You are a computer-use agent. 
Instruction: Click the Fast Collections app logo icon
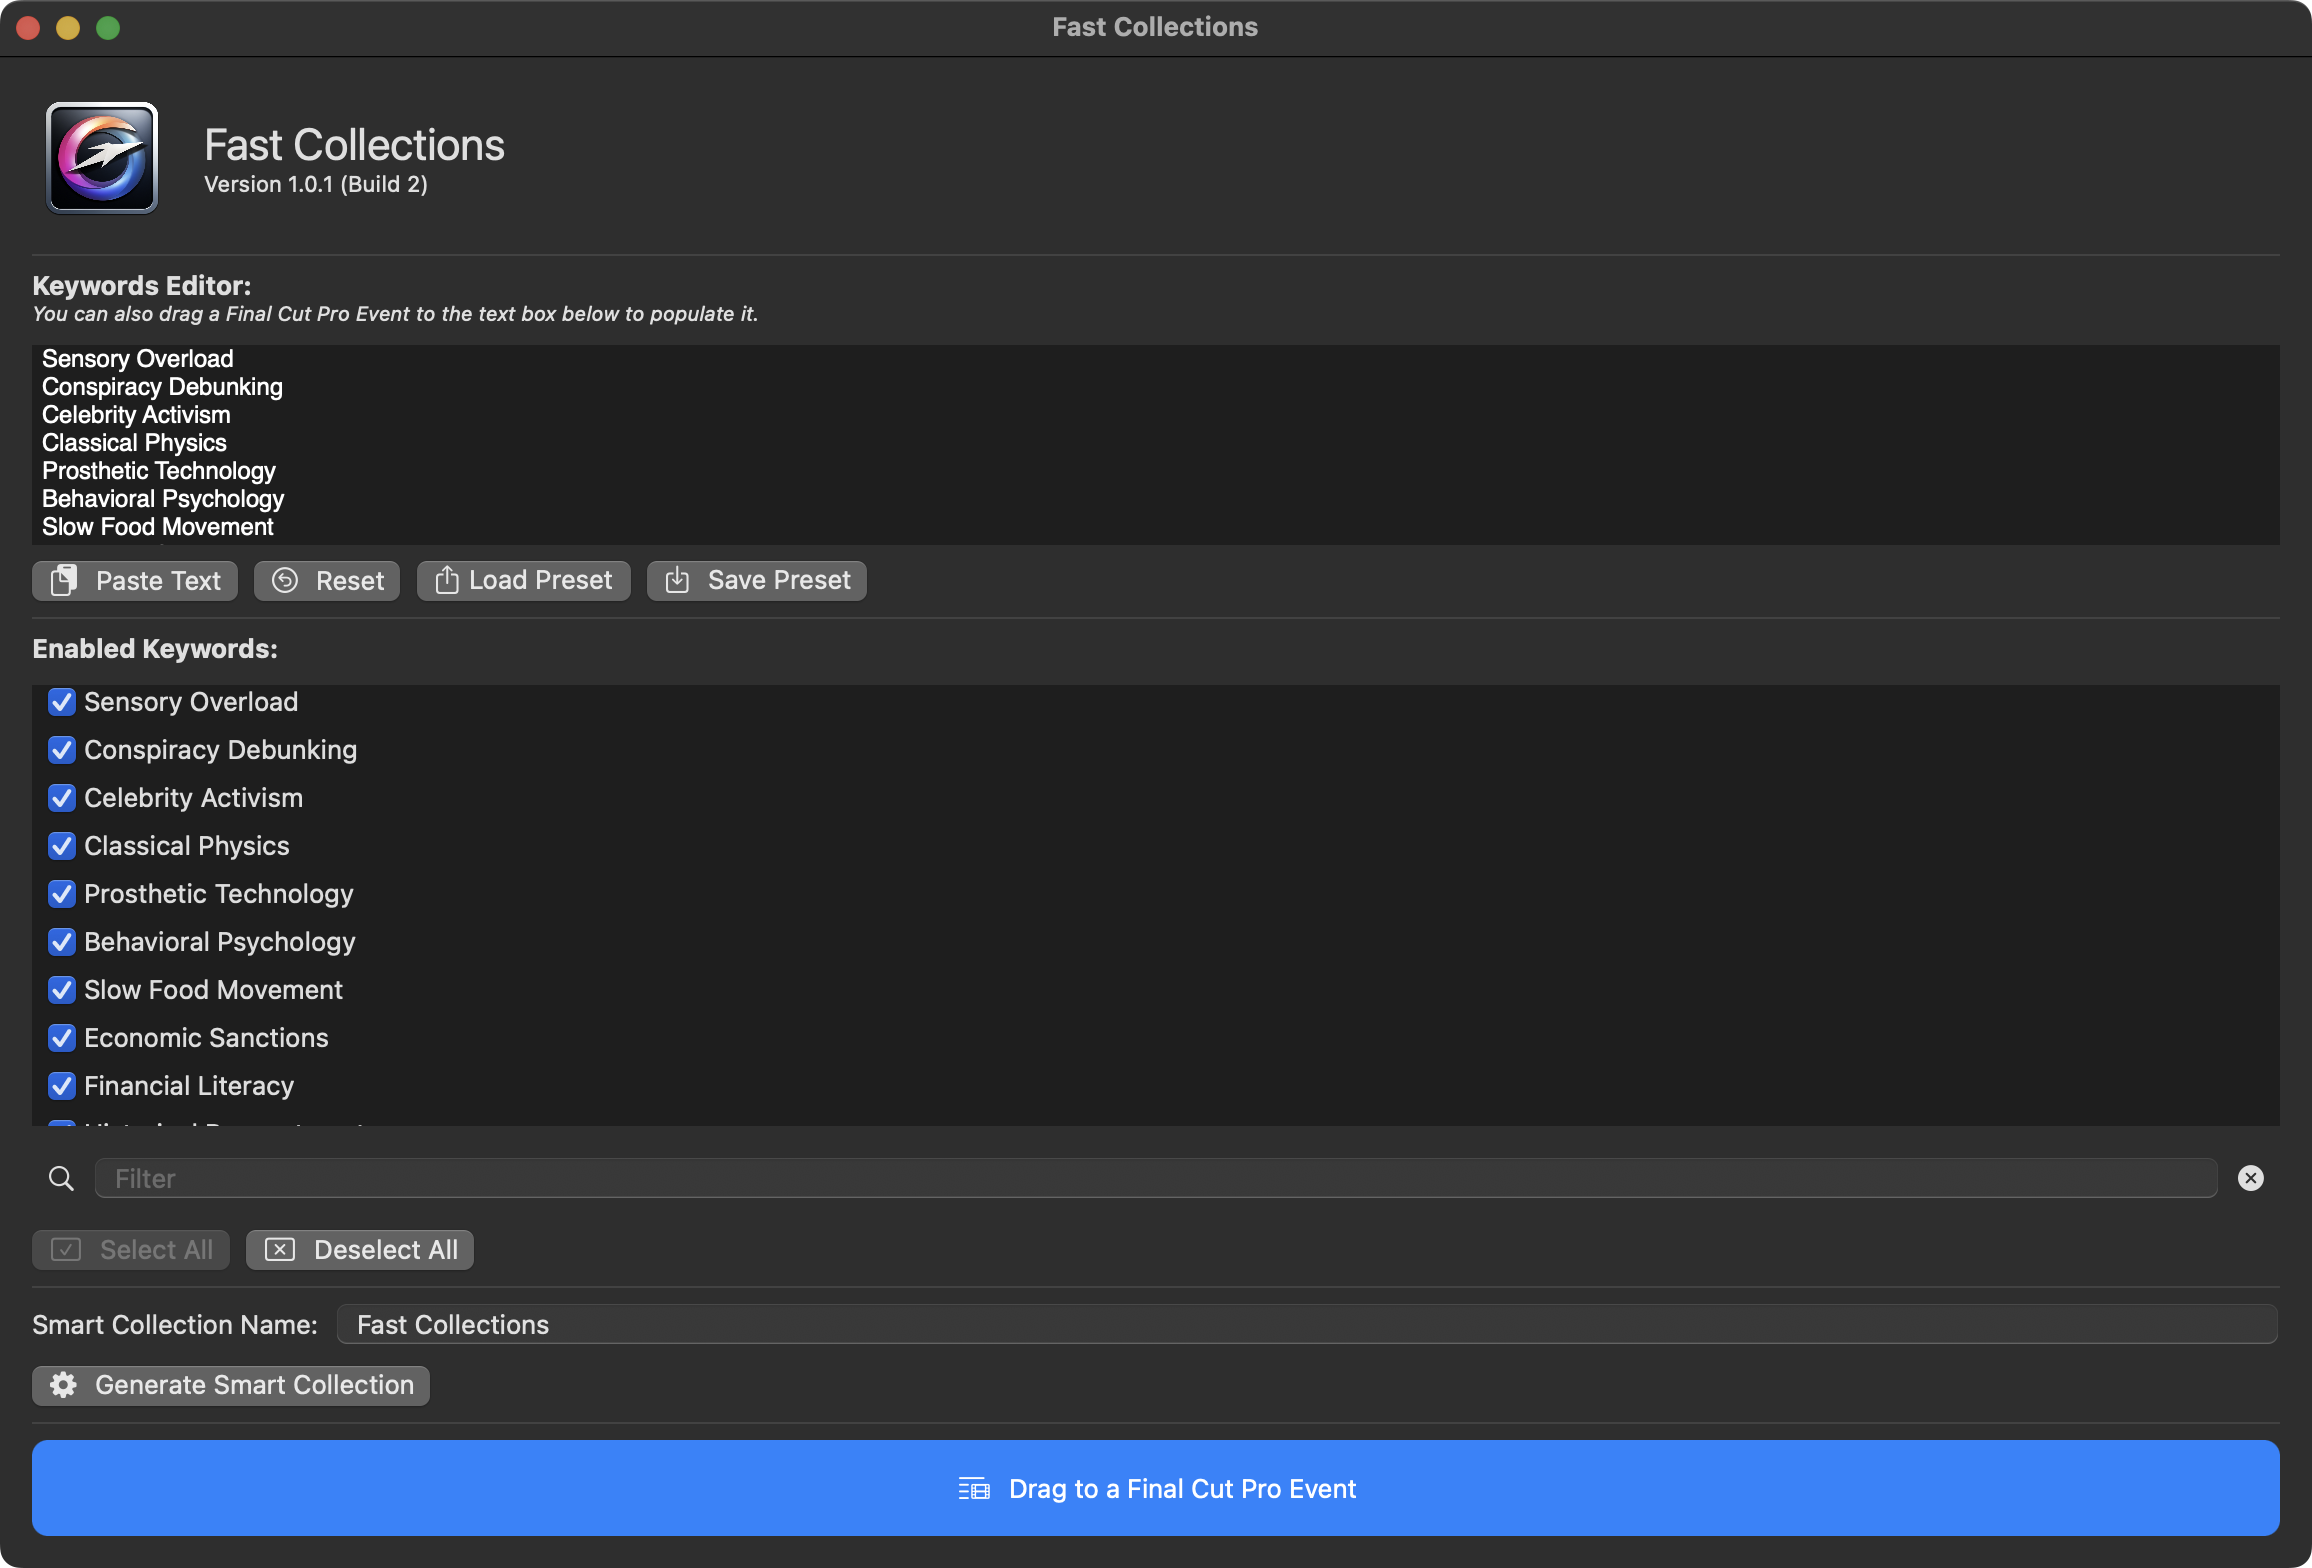pyautogui.click(x=102, y=158)
